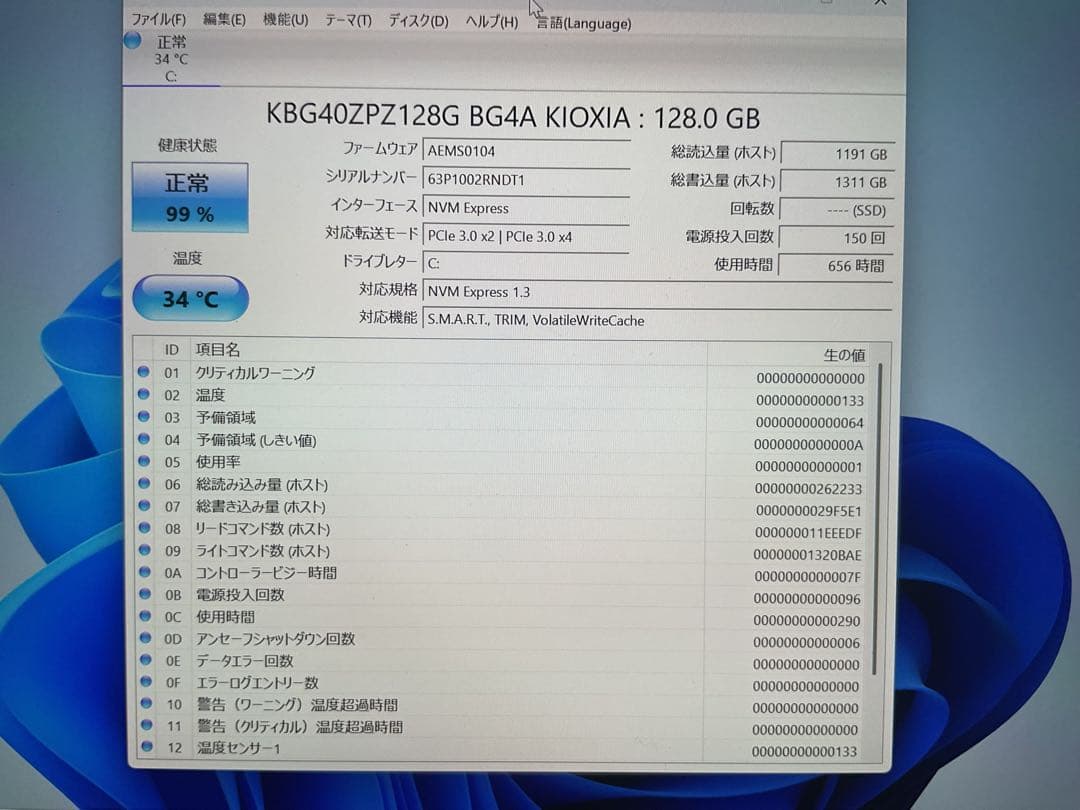Click the ID column header

pyautogui.click(x=172, y=350)
